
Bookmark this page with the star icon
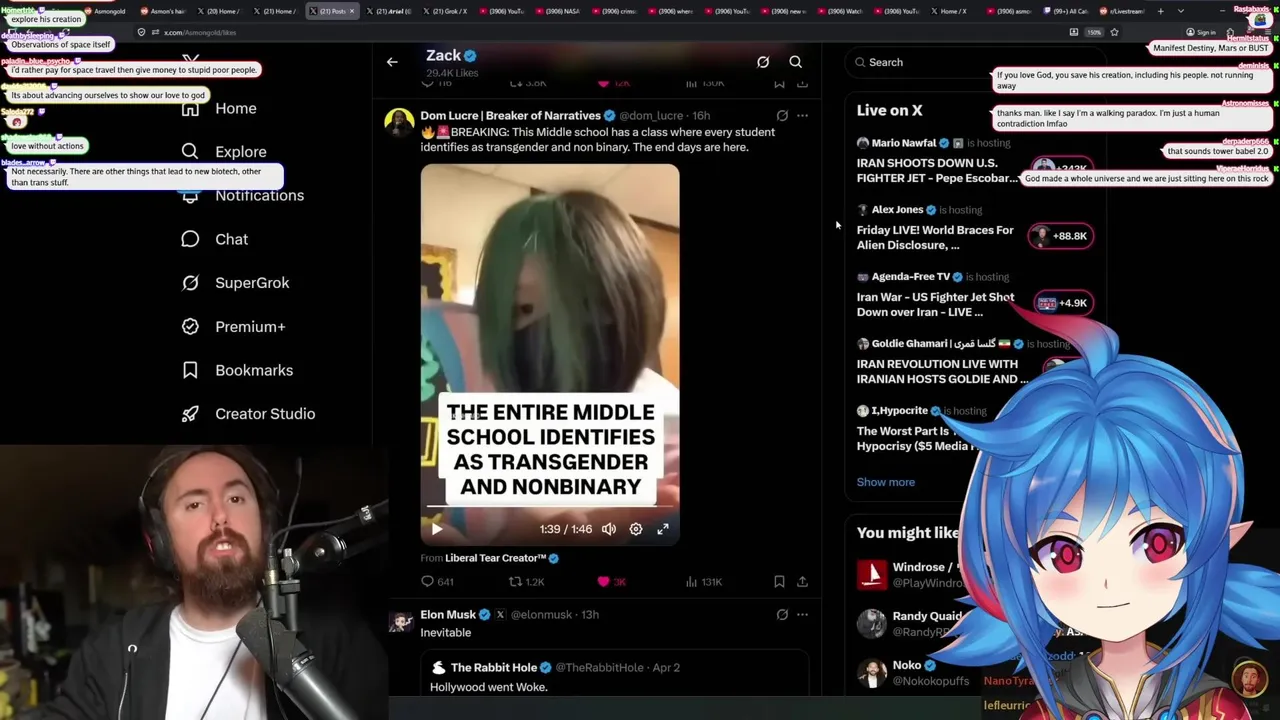pyautogui.click(x=1114, y=32)
